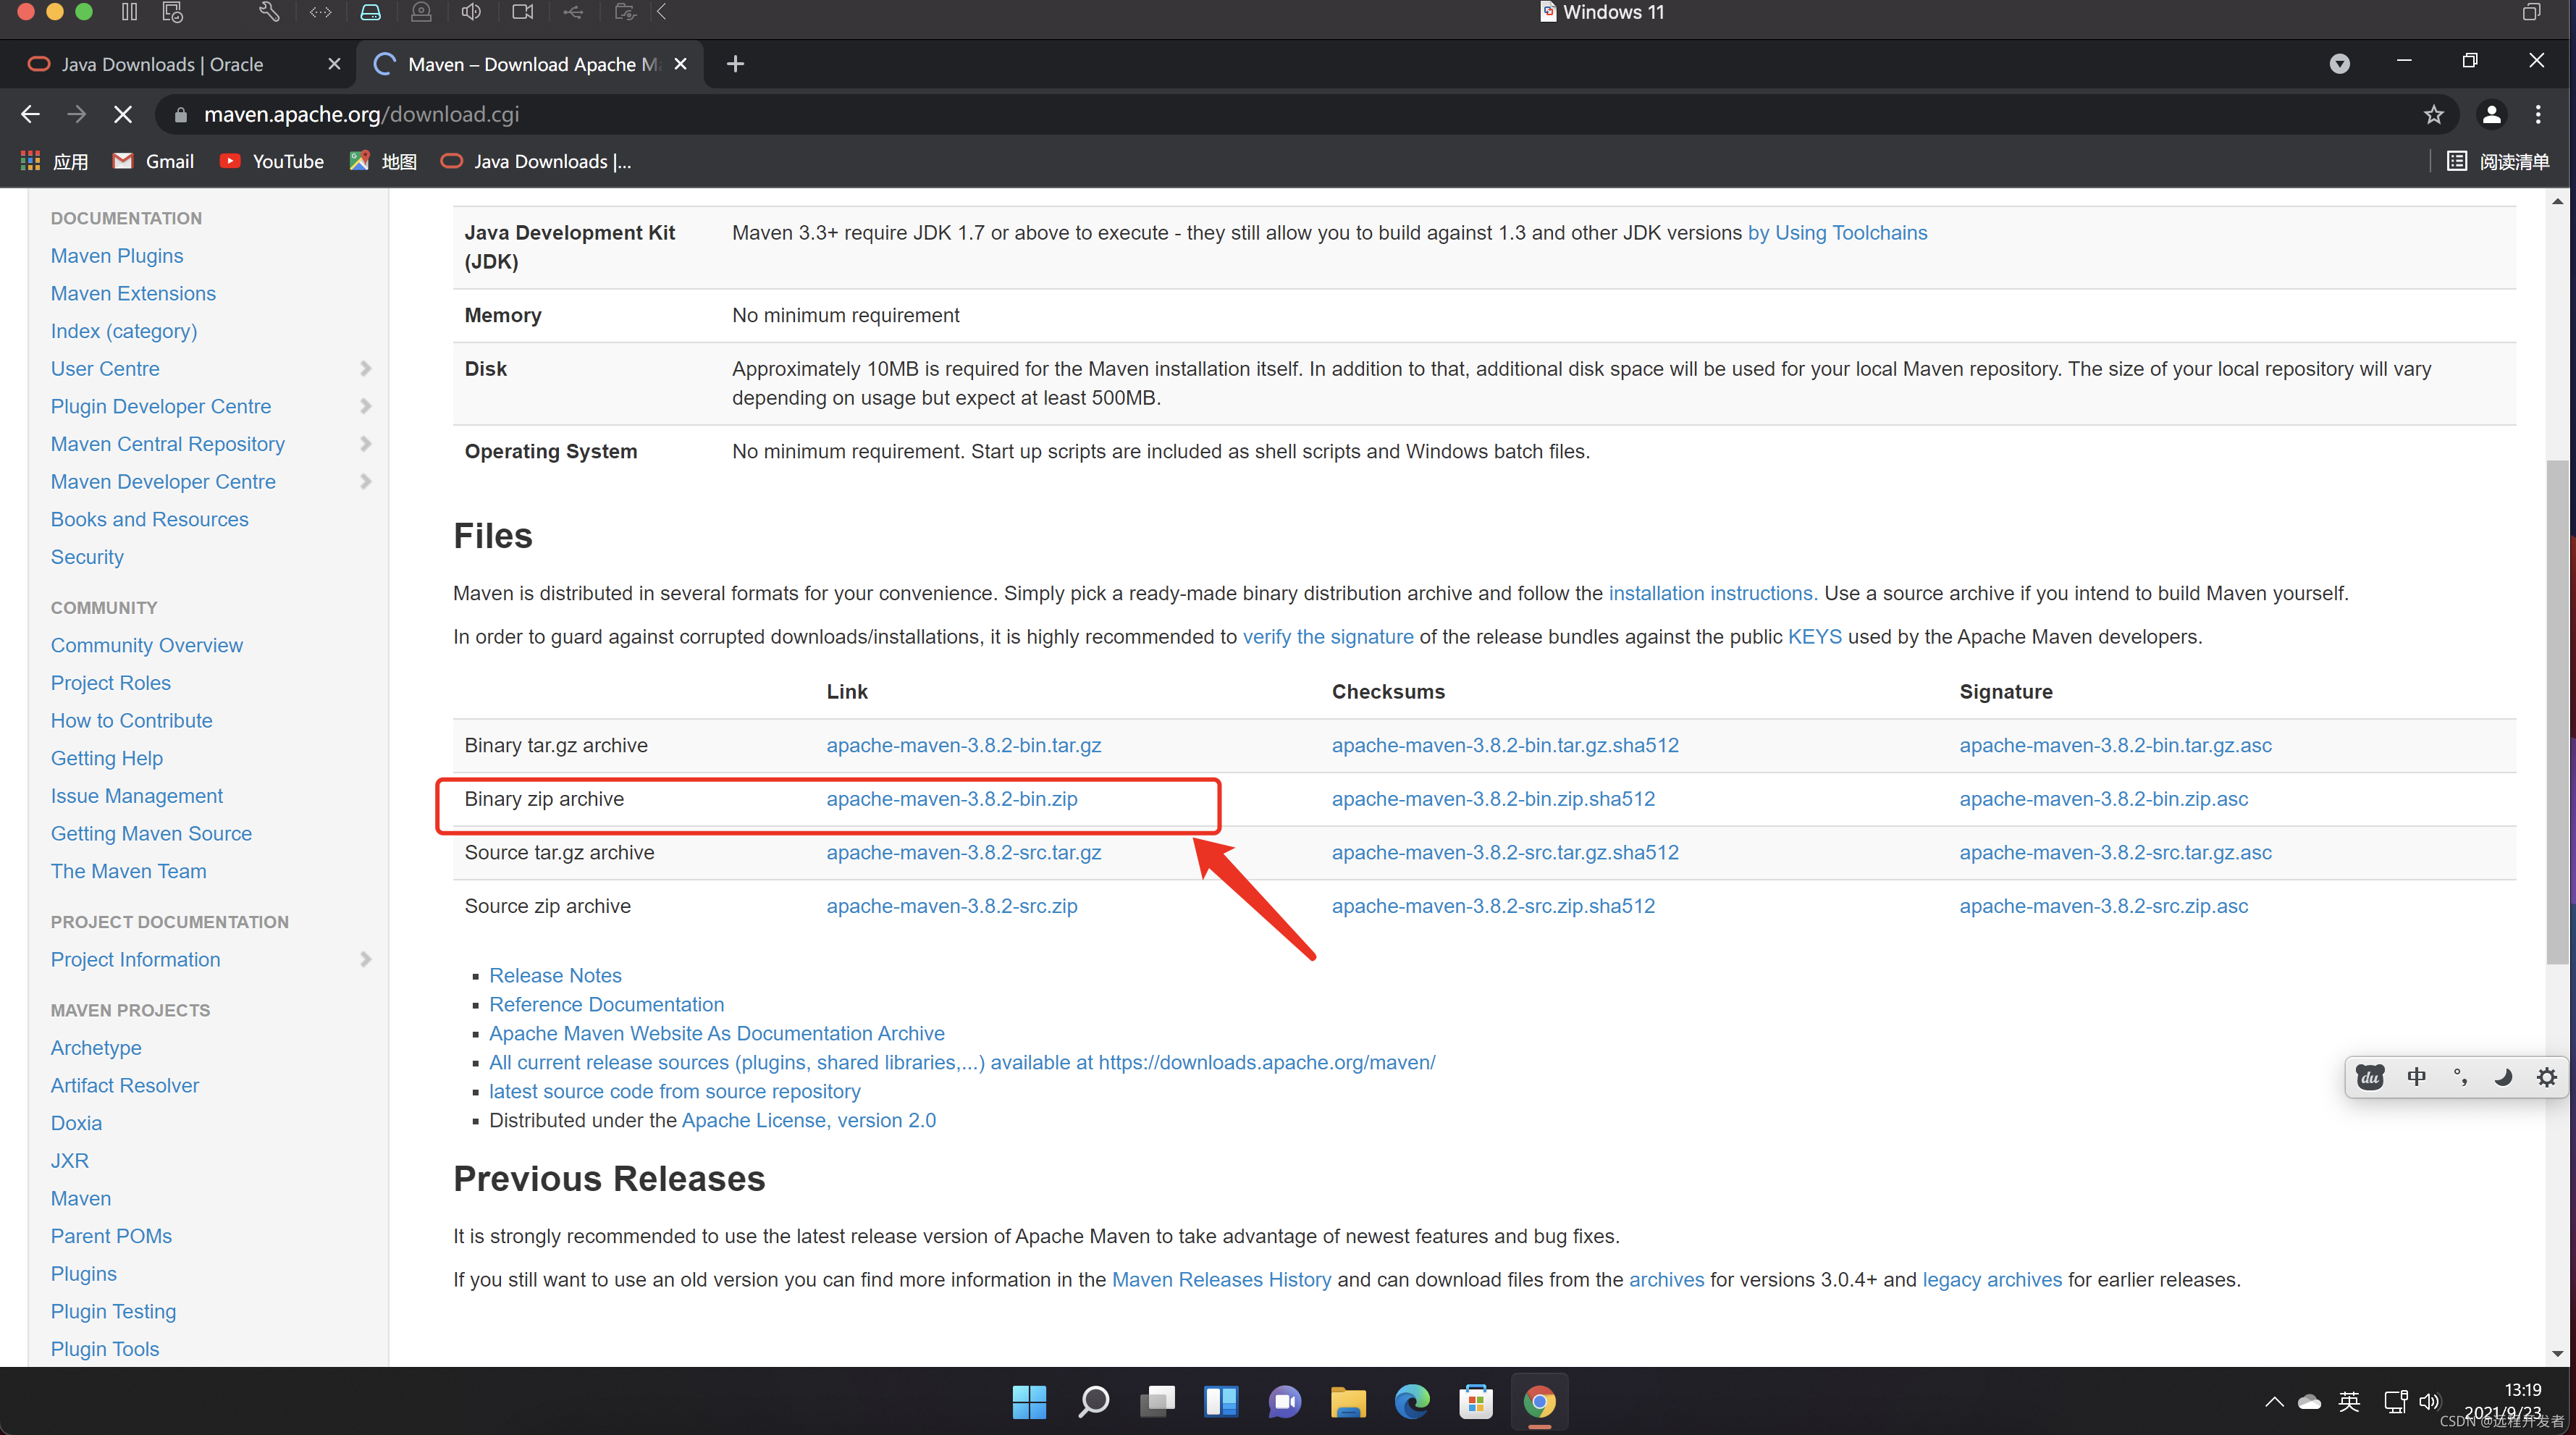This screenshot has width=2576, height=1435.
Task: Open apache-maven-3.8.2-src.zip.sha512 checksum
Action: pyautogui.click(x=1493, y=907)
